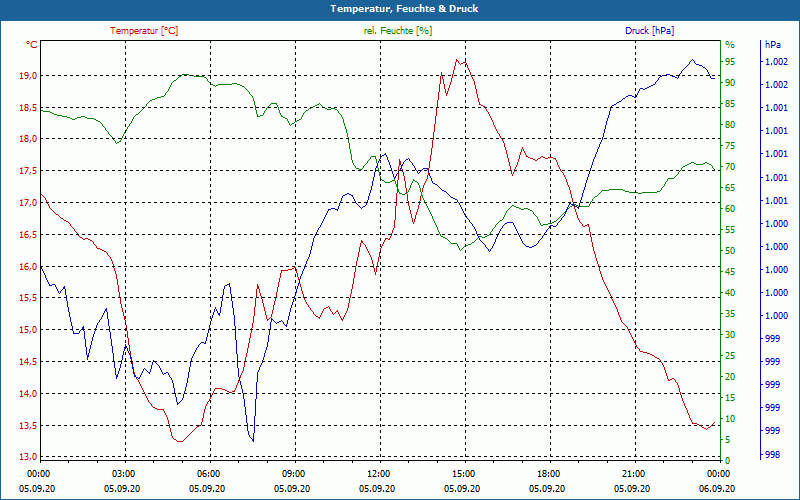Click the green '95' humidity axis value
800x500 pixels.
click(730, 62)
